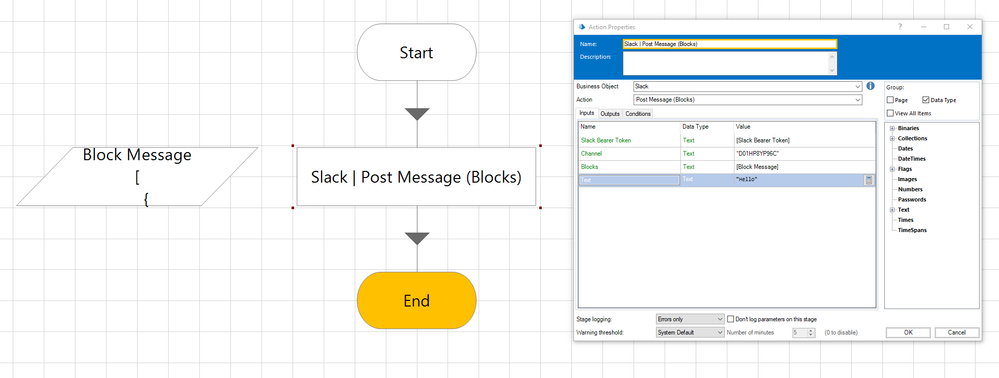Select the Times item in data tree
Image resolution: width=999 pixels, height=378 pixels.
point(905,220)
